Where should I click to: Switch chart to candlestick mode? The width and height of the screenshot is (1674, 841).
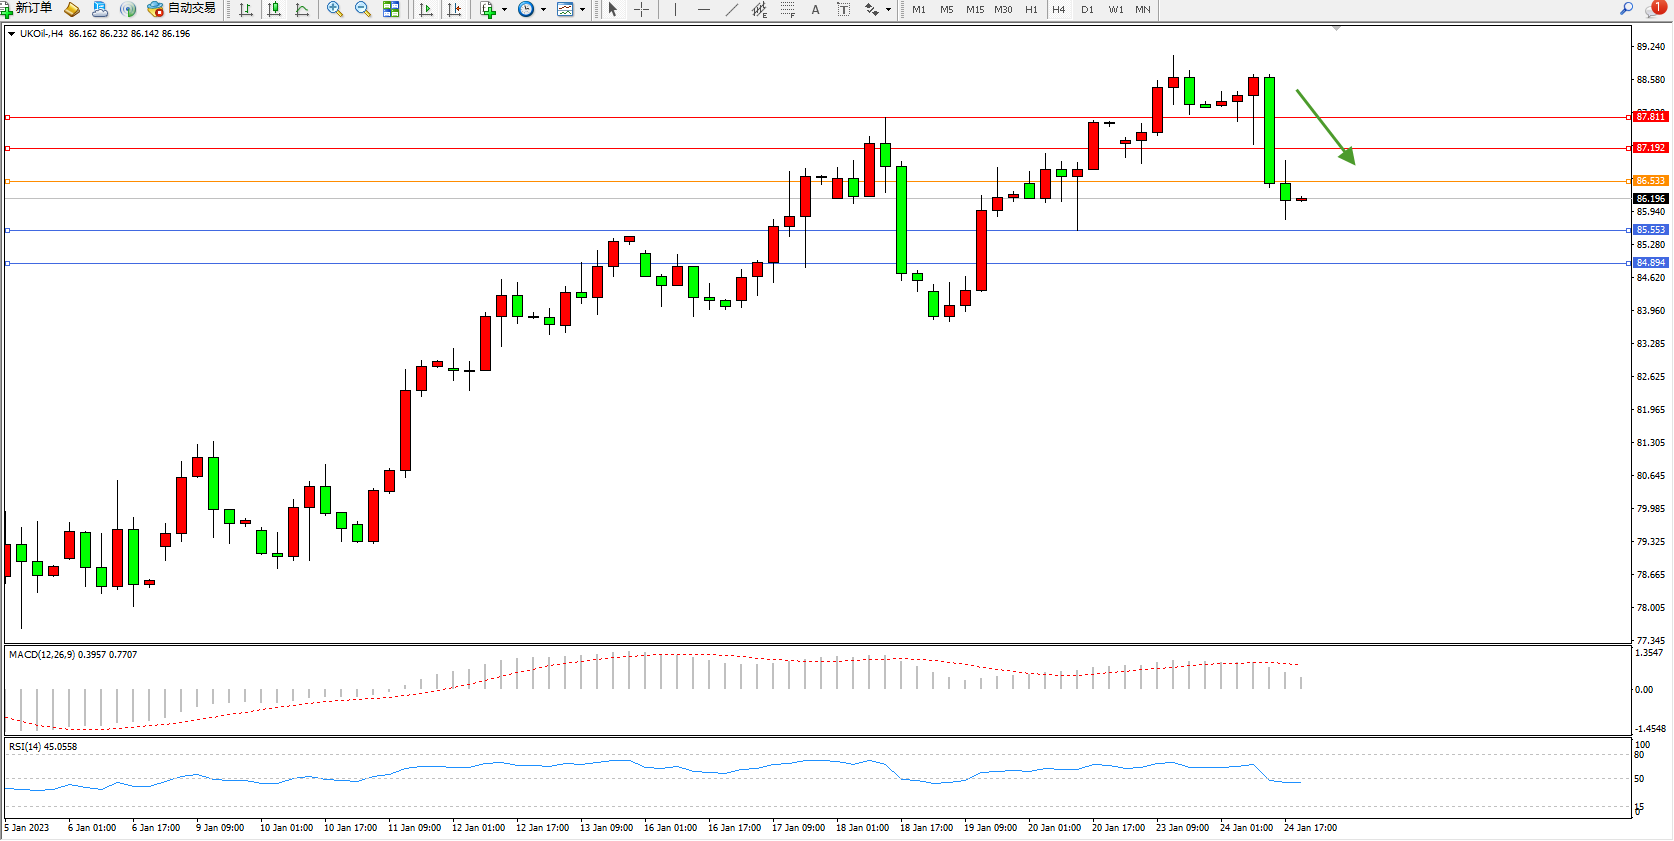pyautogui.click(x=274, y=9)
